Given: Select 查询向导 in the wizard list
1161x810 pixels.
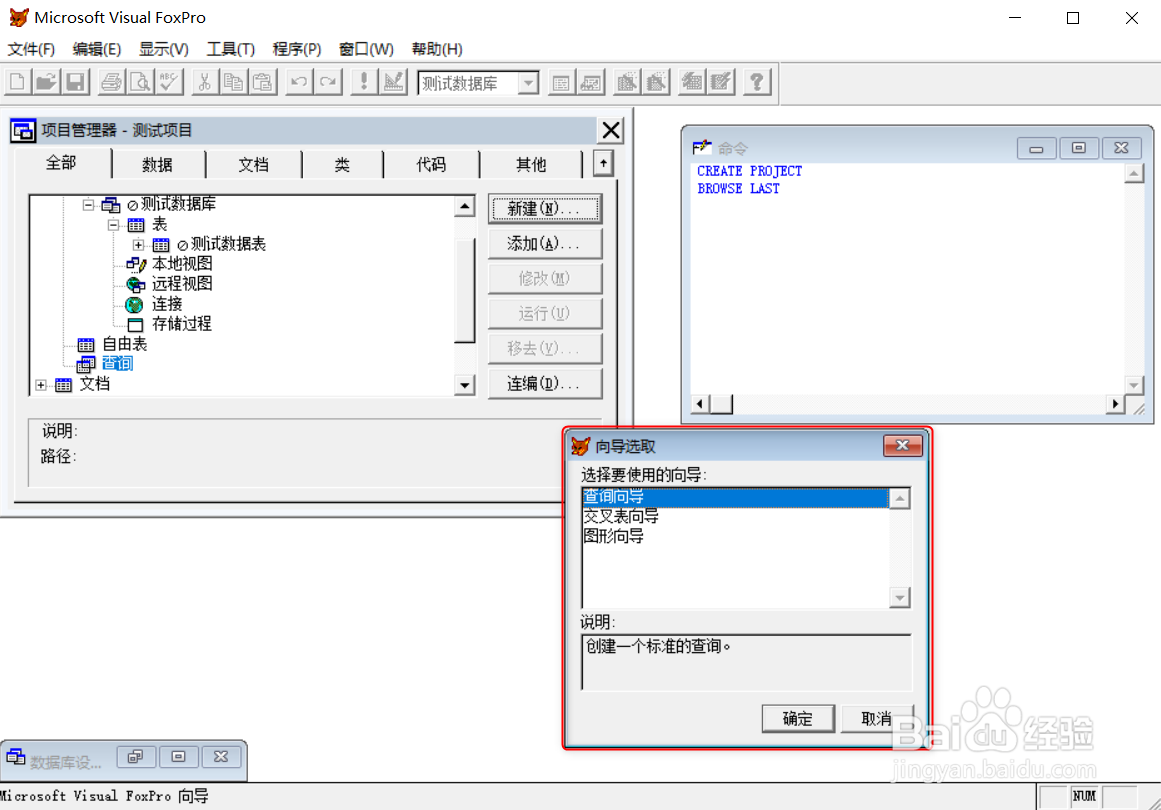Looking at the screenshot, I should click(735, 497).
